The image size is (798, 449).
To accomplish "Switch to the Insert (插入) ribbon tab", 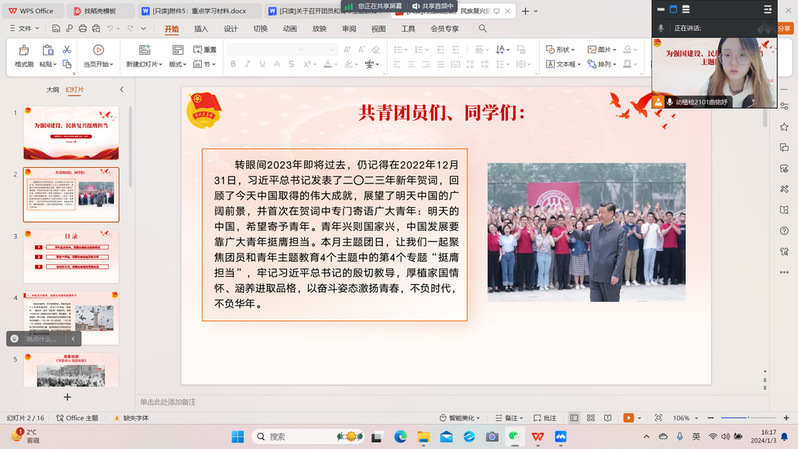I will [x=201, y=29].
